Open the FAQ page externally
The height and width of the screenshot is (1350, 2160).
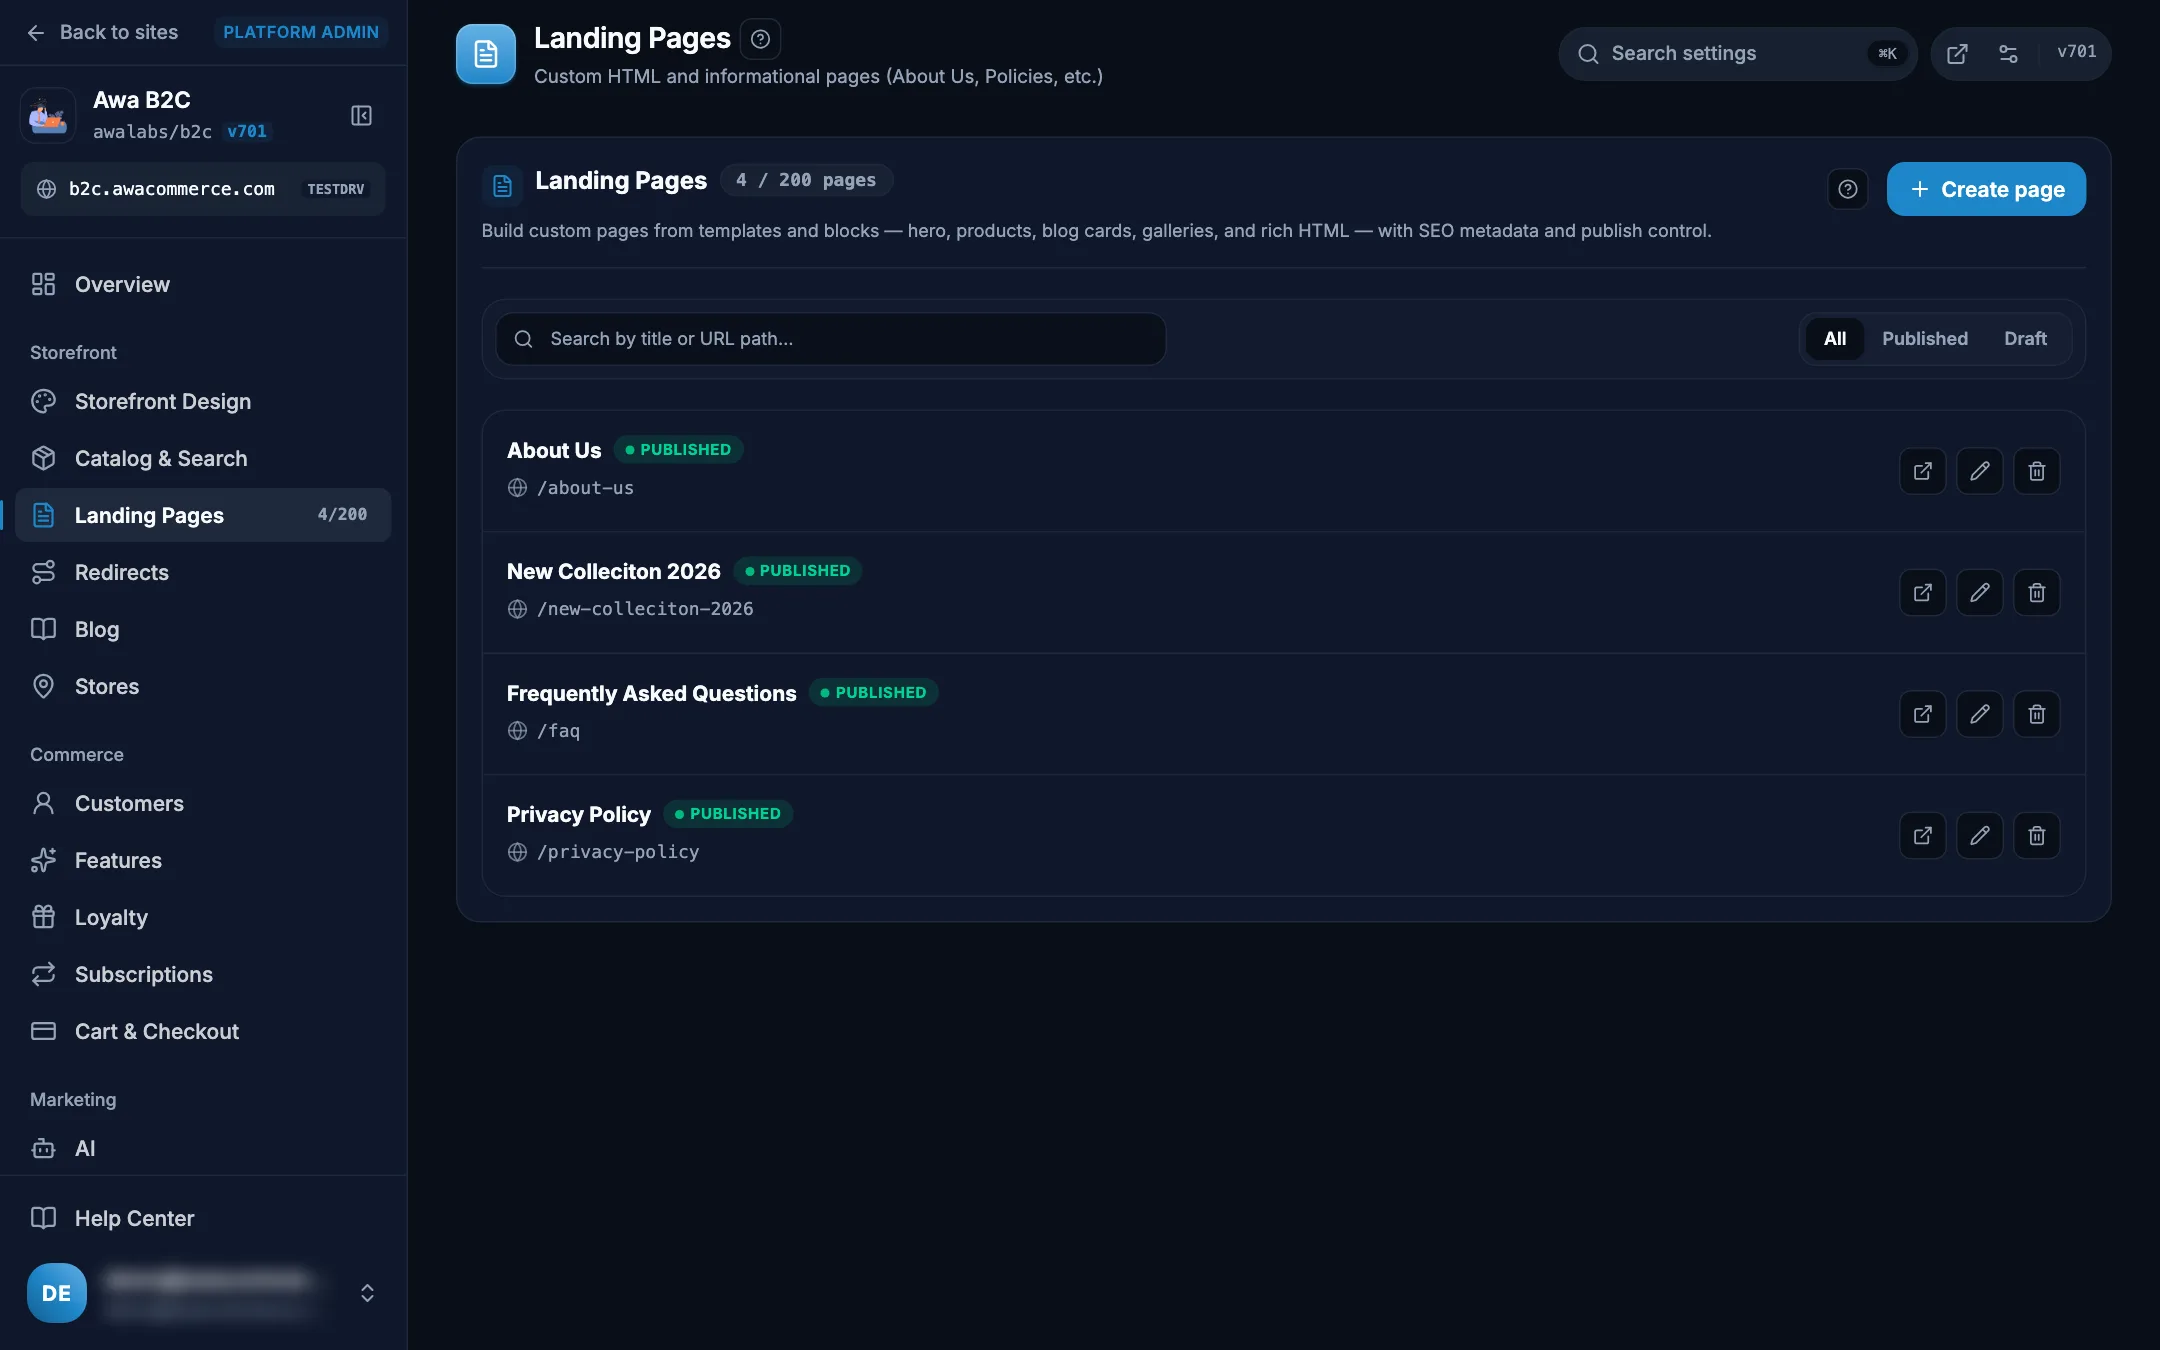[x=1922, y=714]
